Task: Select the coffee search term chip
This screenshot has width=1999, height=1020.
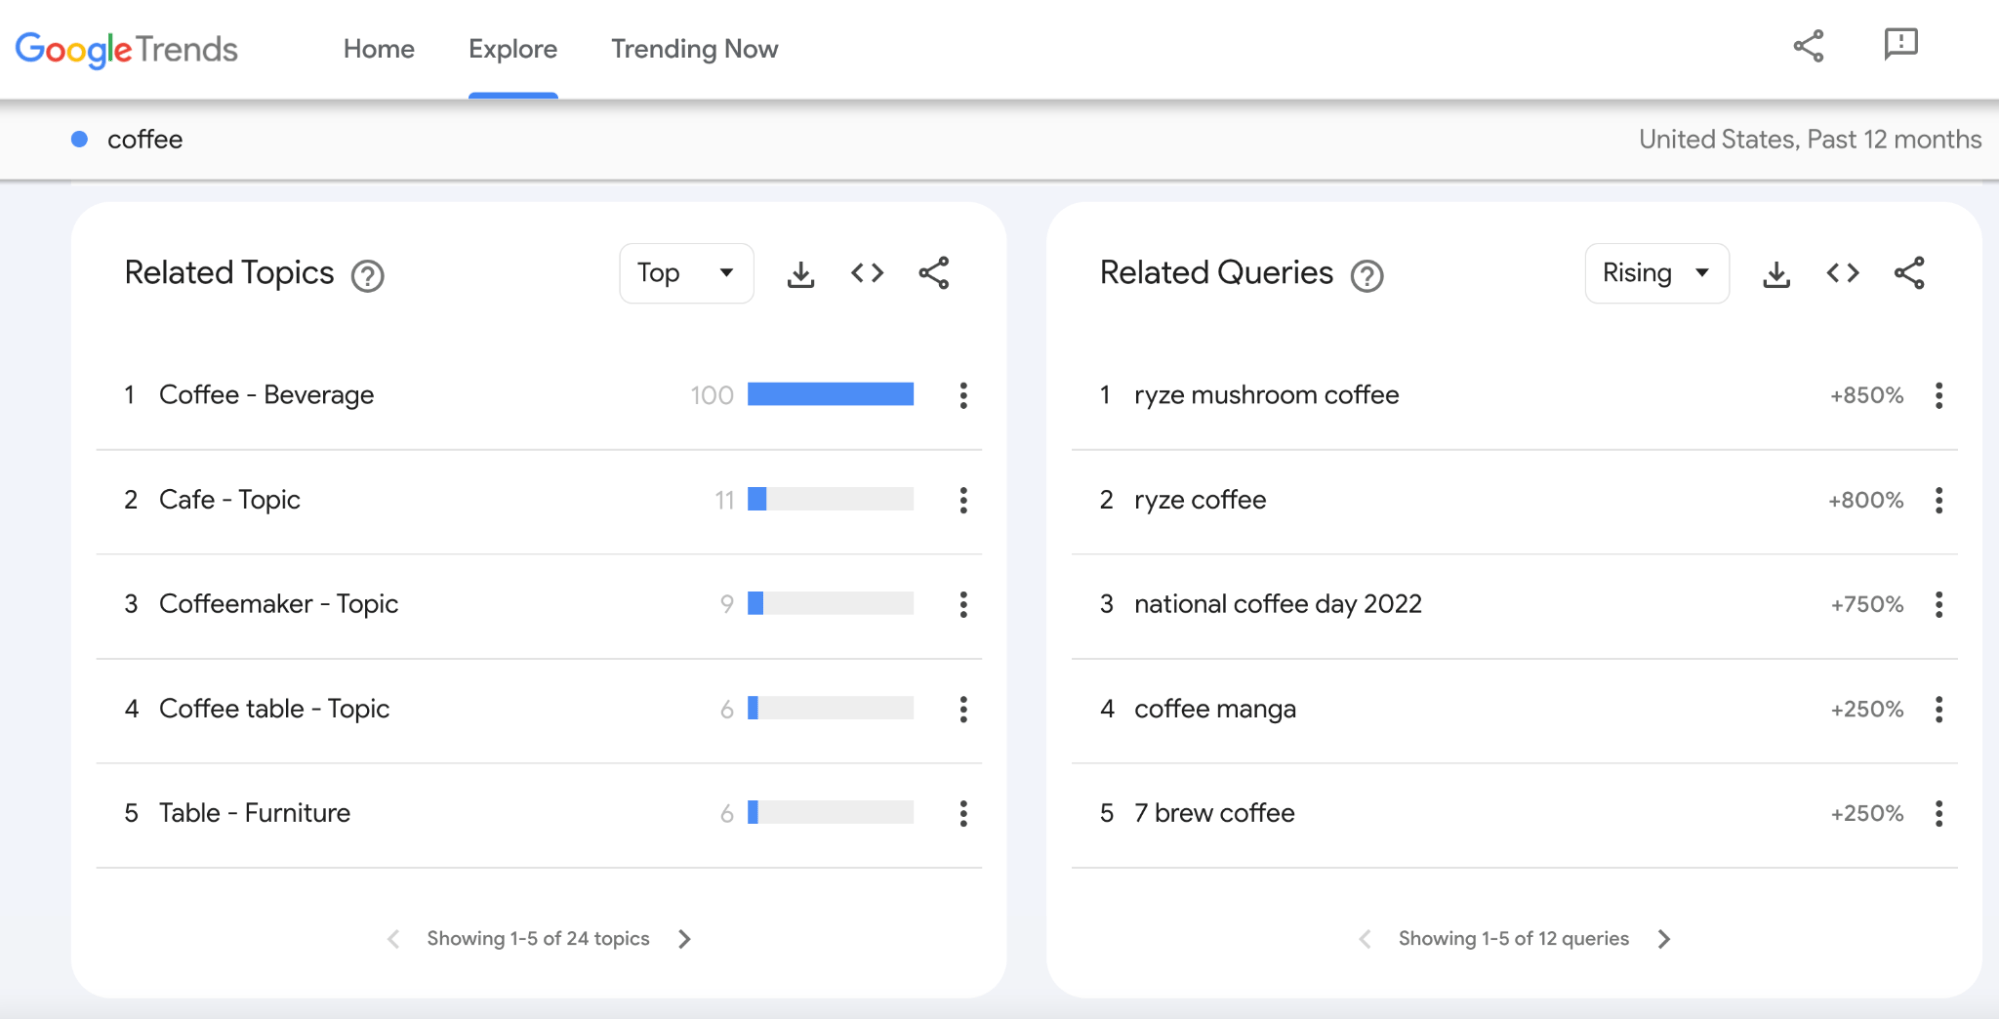Action: click(144, 139)
